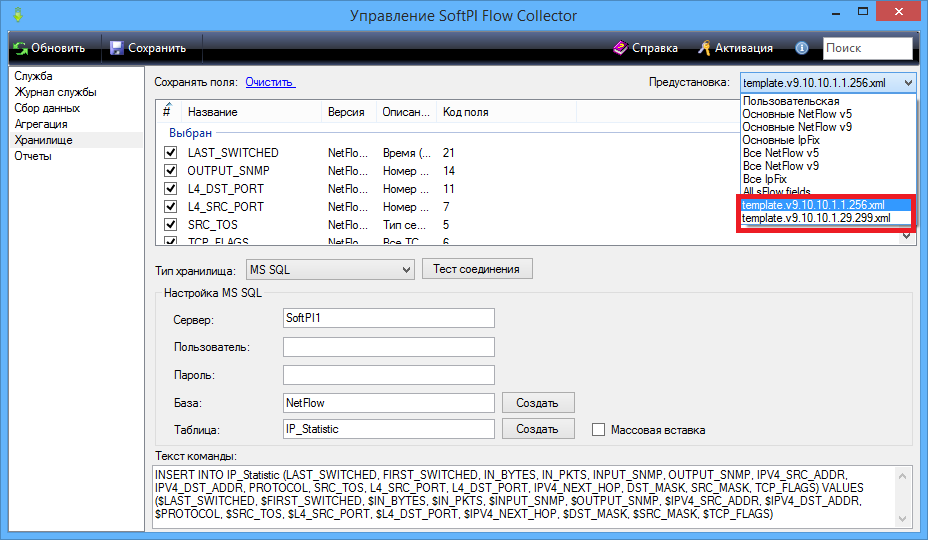Screen dimensions: 928x540
Task: Click the green Refresh arrows icon
Action: point(20,48)
